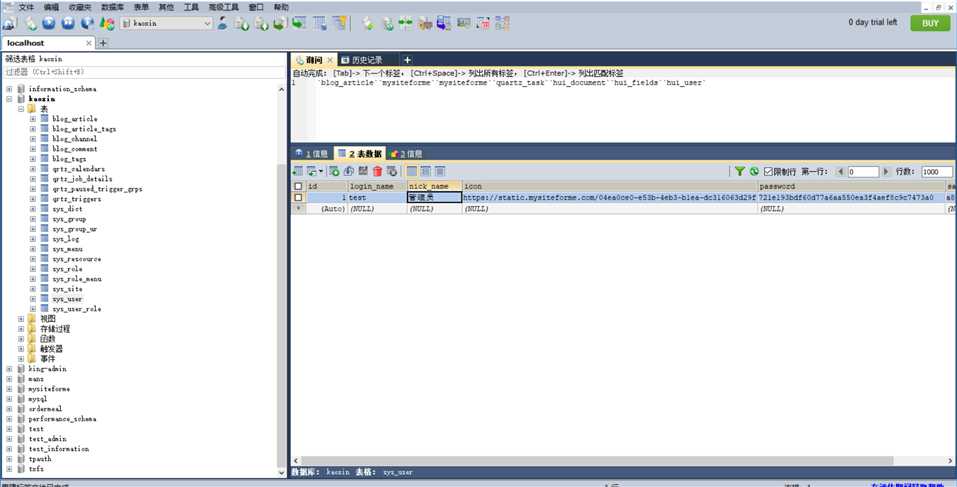
Task: Click the 过滤器 filter input field
Action: pyautogui.click(x=143, y=72)
